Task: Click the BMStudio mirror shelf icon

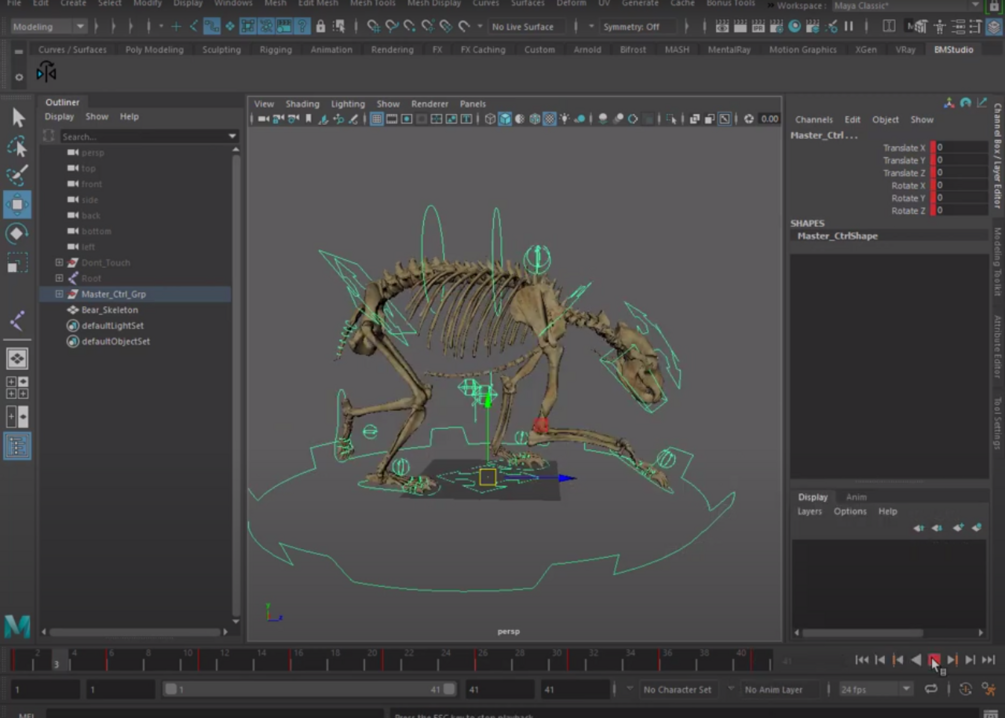Action: pos(46,72)
